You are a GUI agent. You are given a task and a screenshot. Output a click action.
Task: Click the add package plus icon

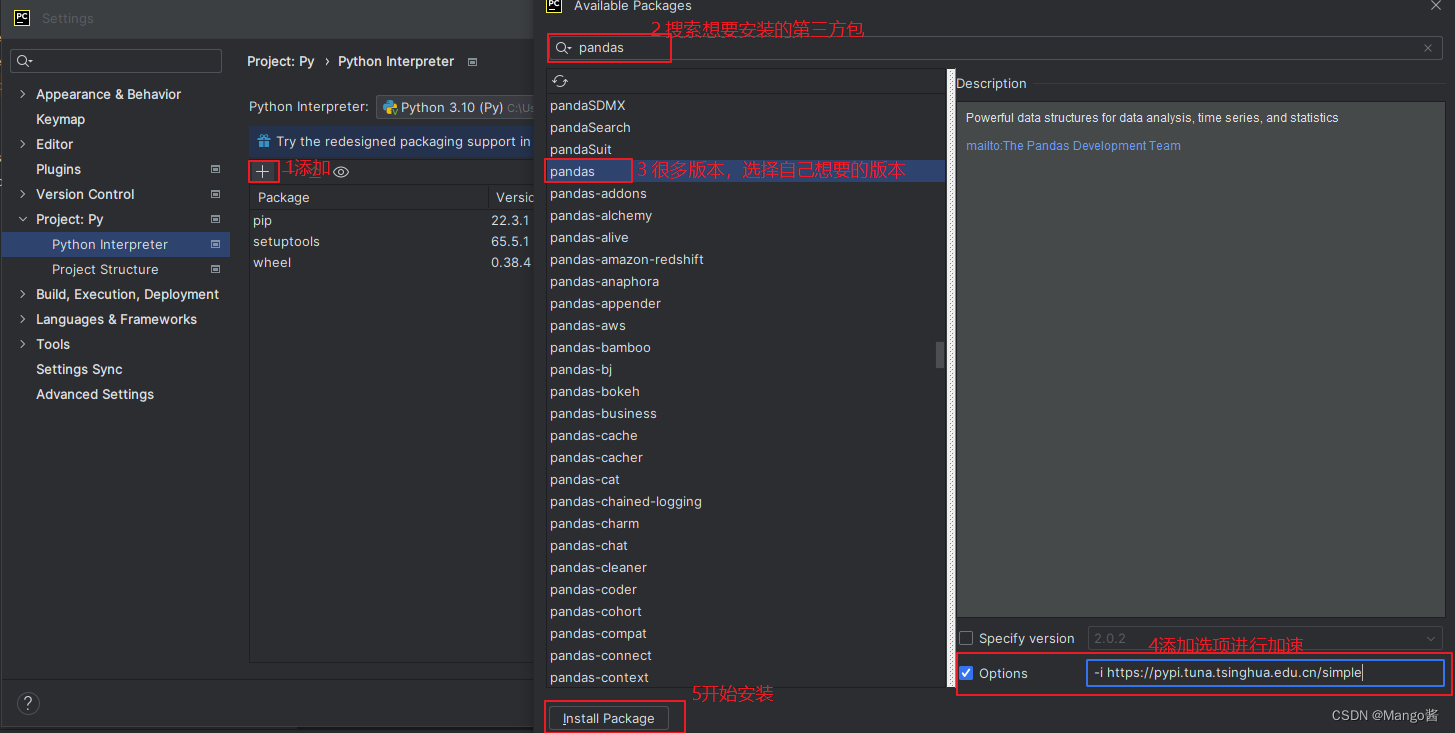point(263,172)
